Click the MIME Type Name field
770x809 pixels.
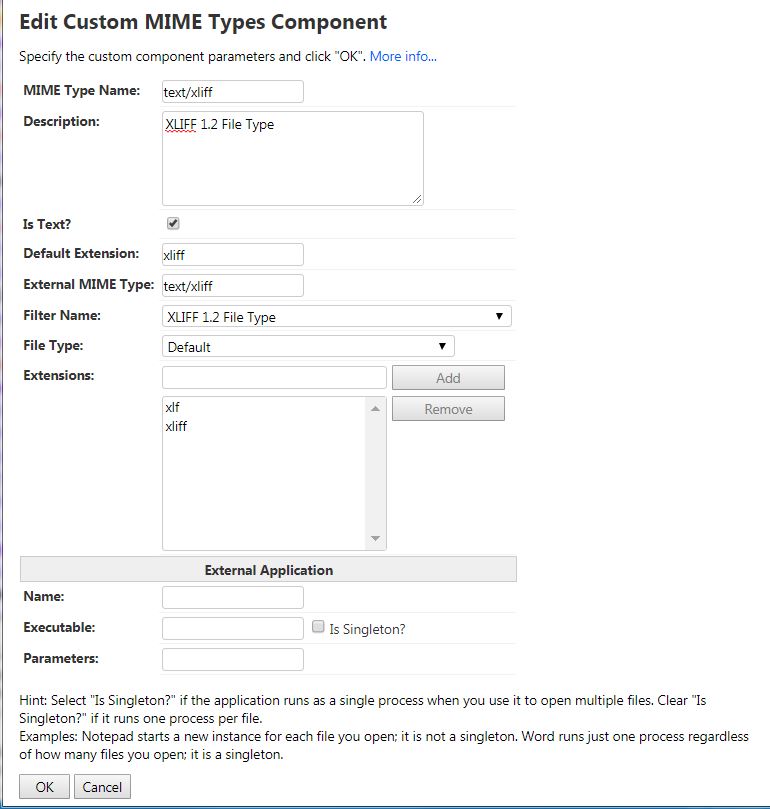click(x=233, y=92)
